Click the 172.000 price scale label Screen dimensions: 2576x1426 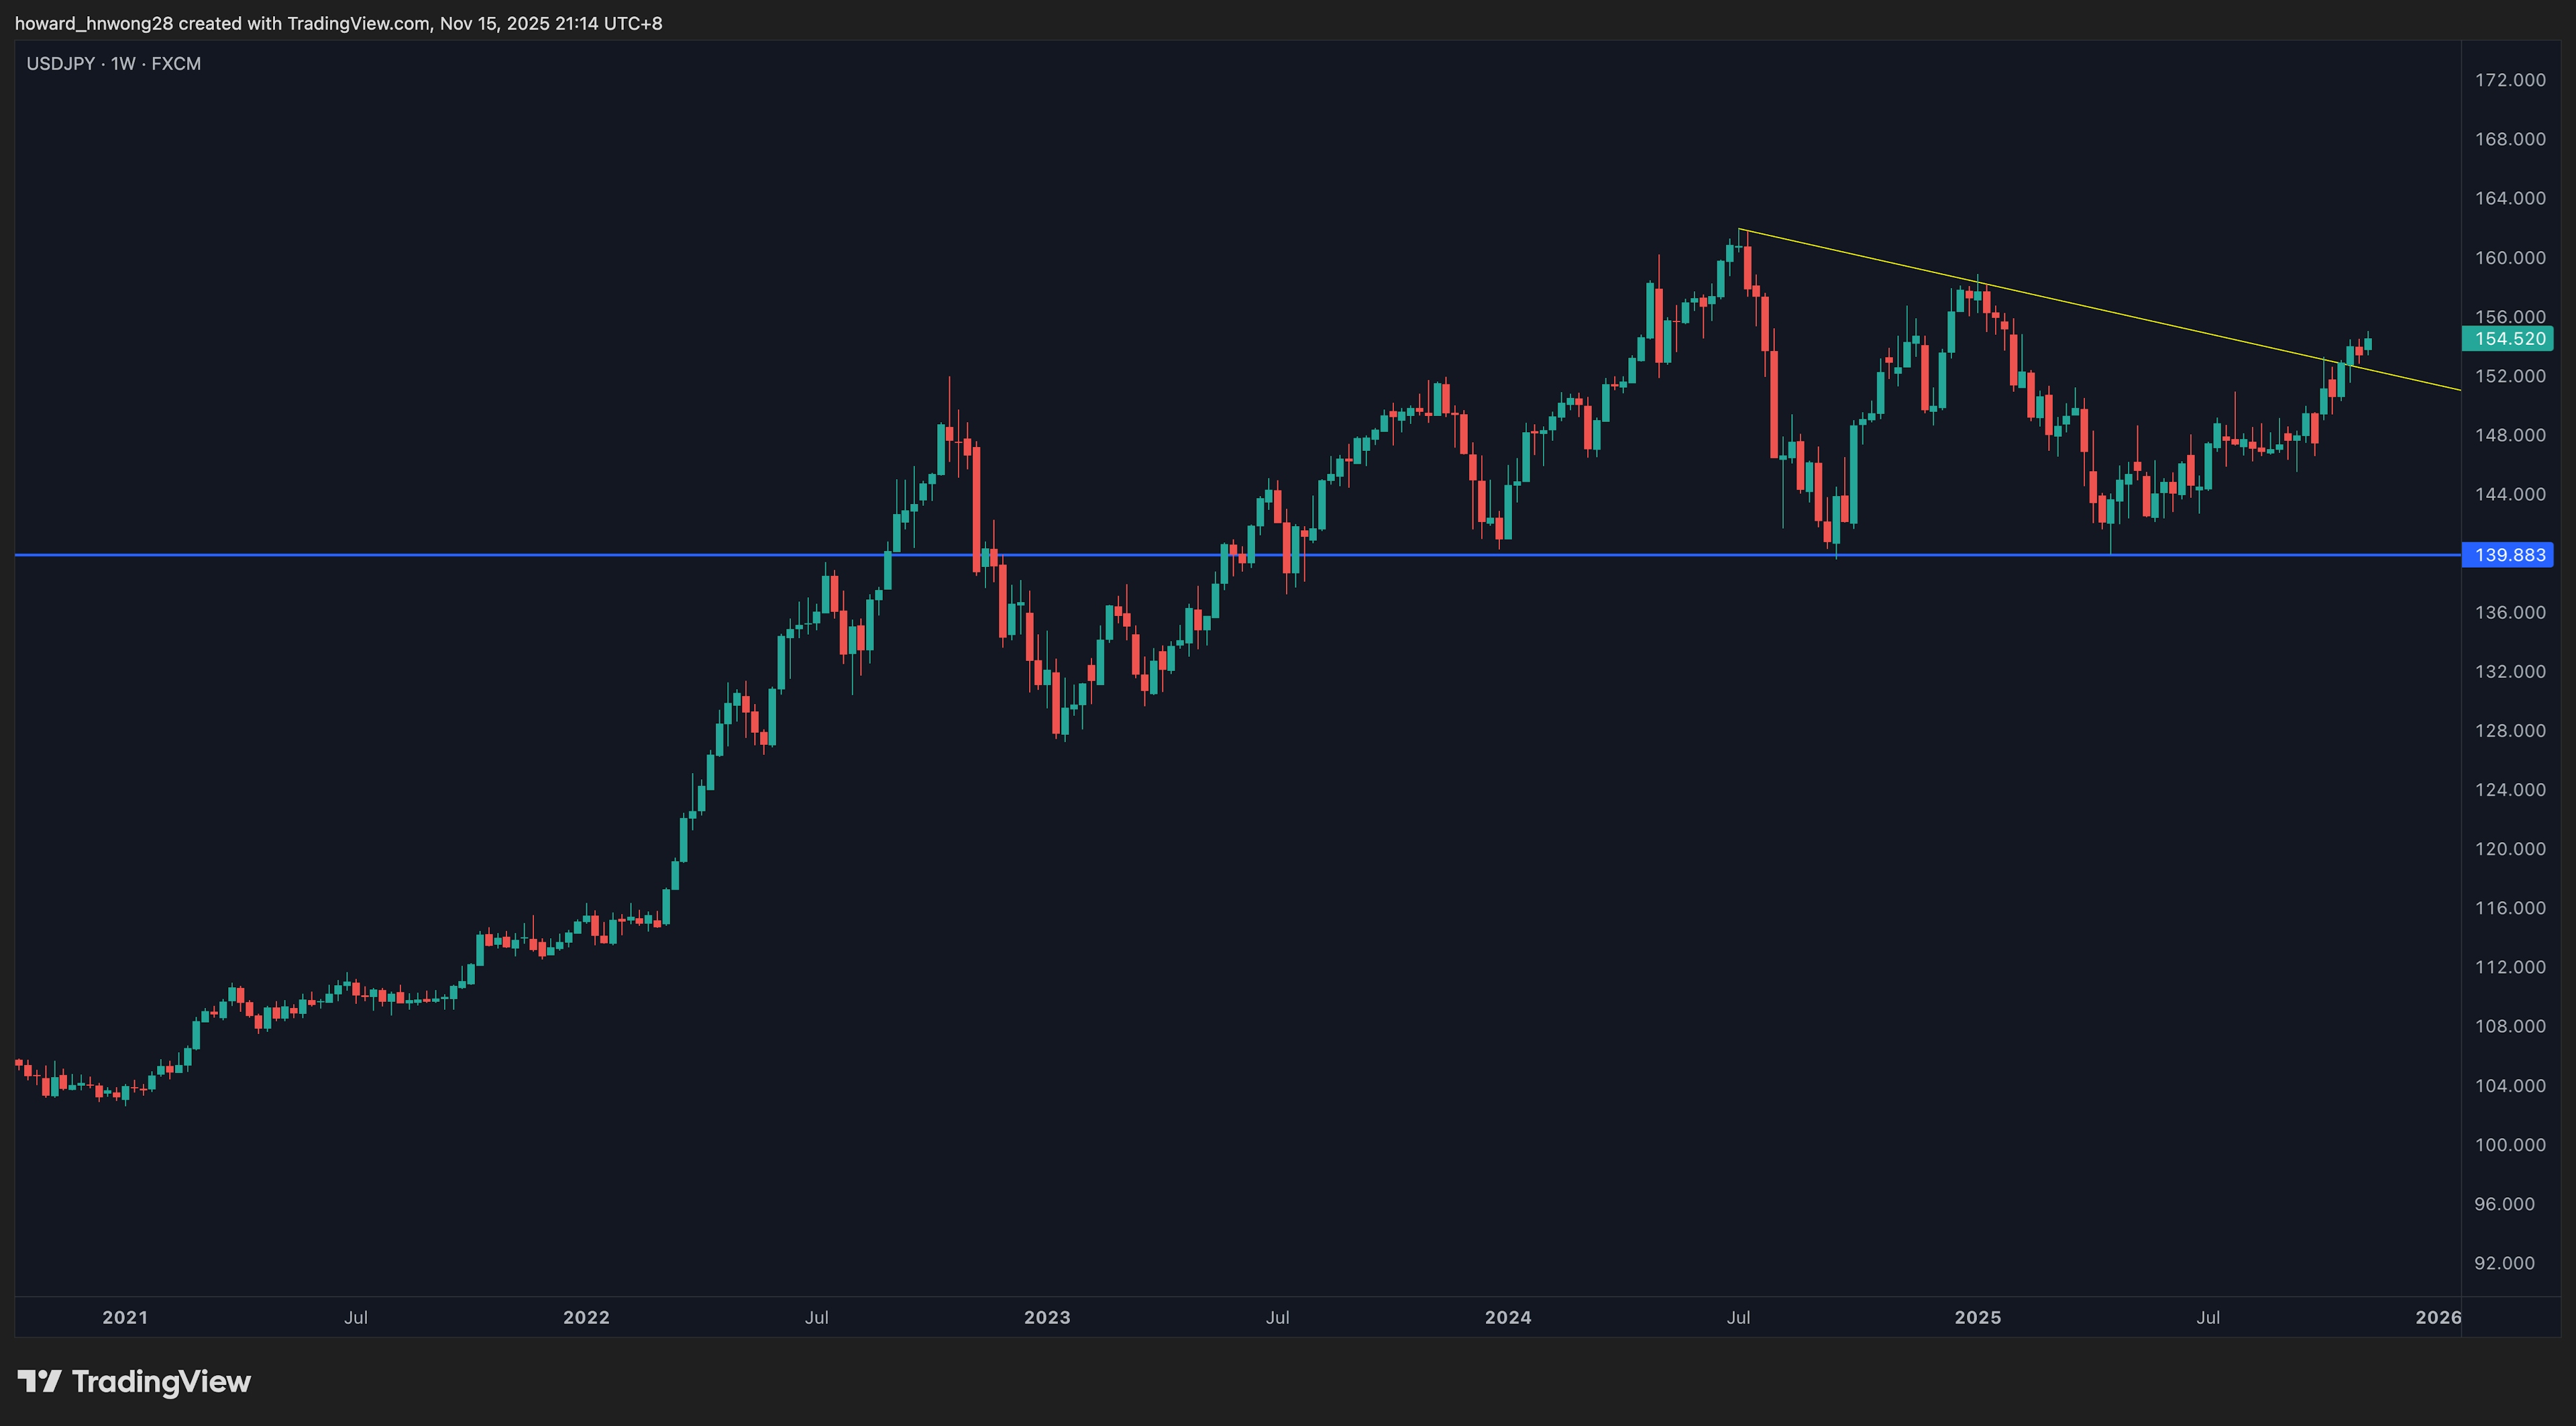tap(2509, 80)
